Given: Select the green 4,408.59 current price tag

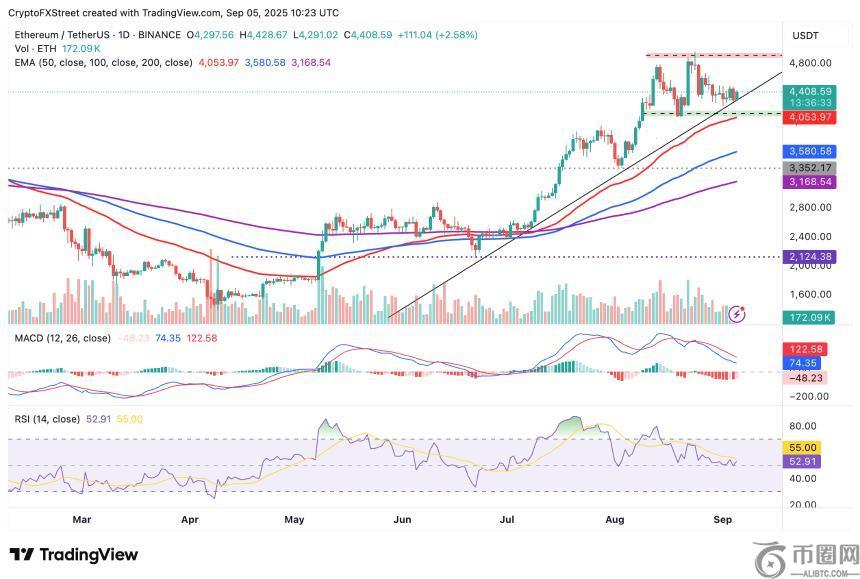Looking at the screenshot, I should pos(810,92).
